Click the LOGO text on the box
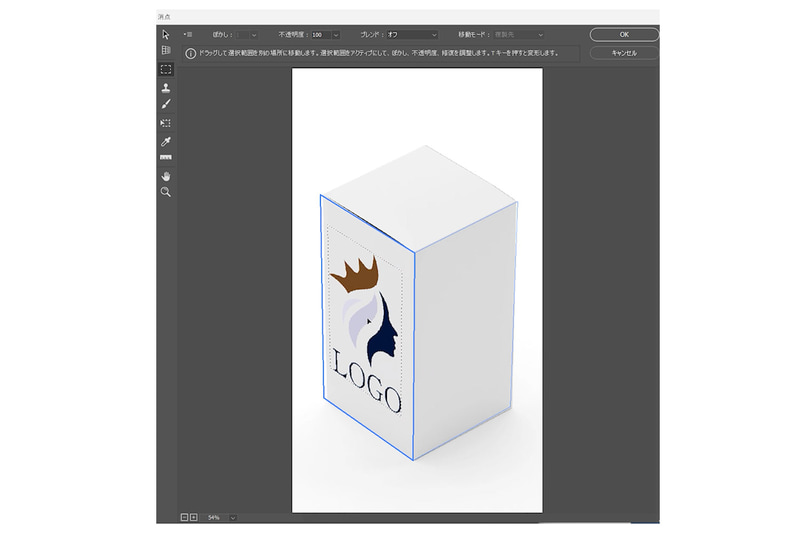Screen dimensions: 800x533 click(x=366, y=380)
